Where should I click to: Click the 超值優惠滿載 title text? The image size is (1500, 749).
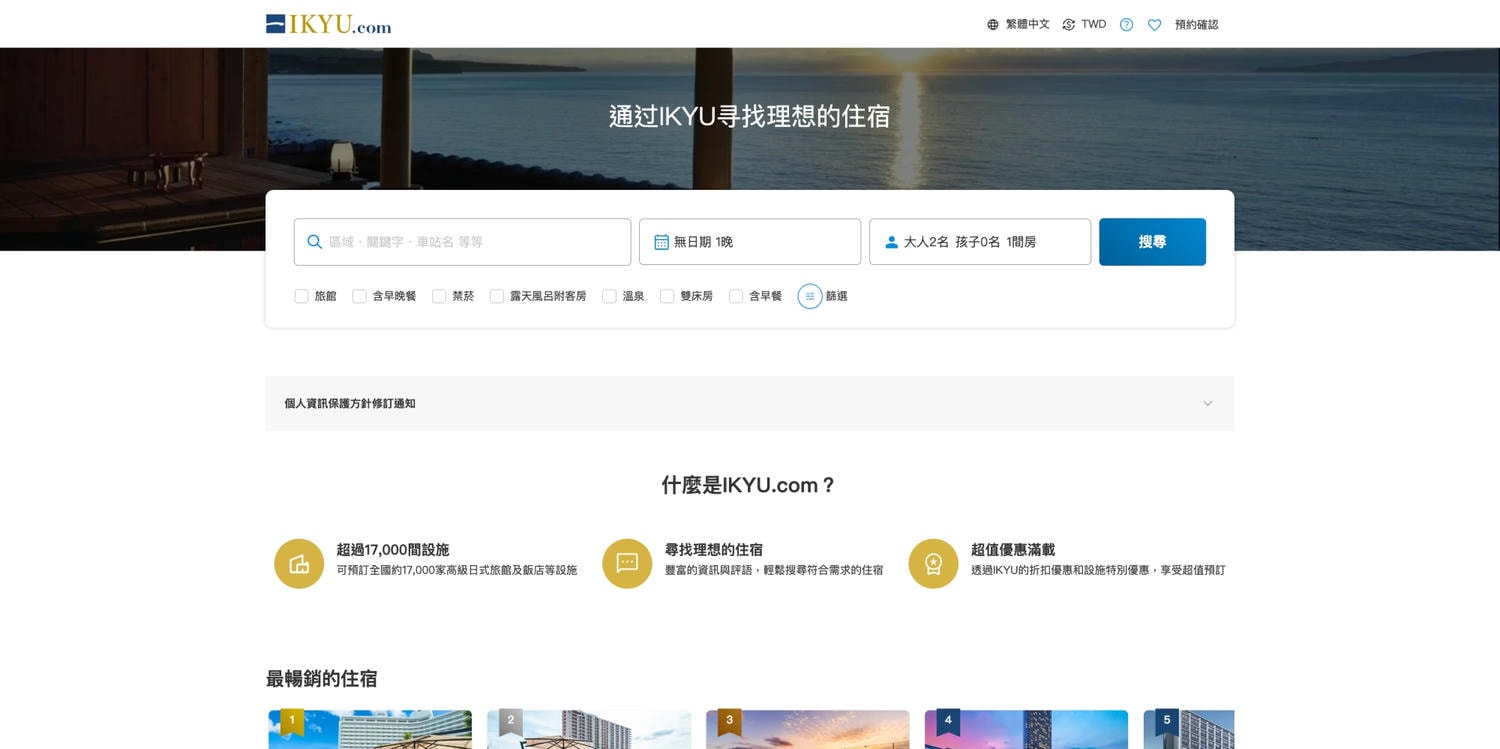tap(1013, 550)
